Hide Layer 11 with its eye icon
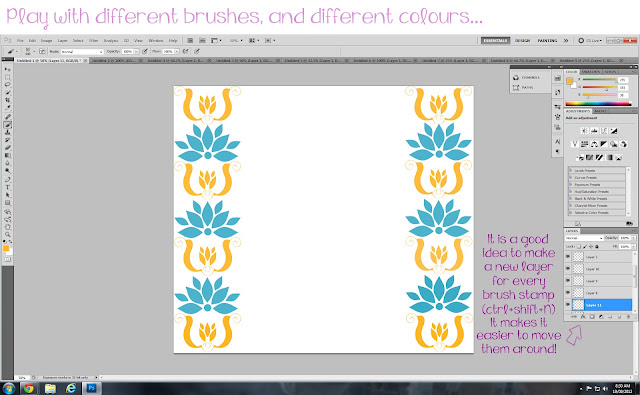This screenshot has width=640, height=395. click(x=568, y=304)
